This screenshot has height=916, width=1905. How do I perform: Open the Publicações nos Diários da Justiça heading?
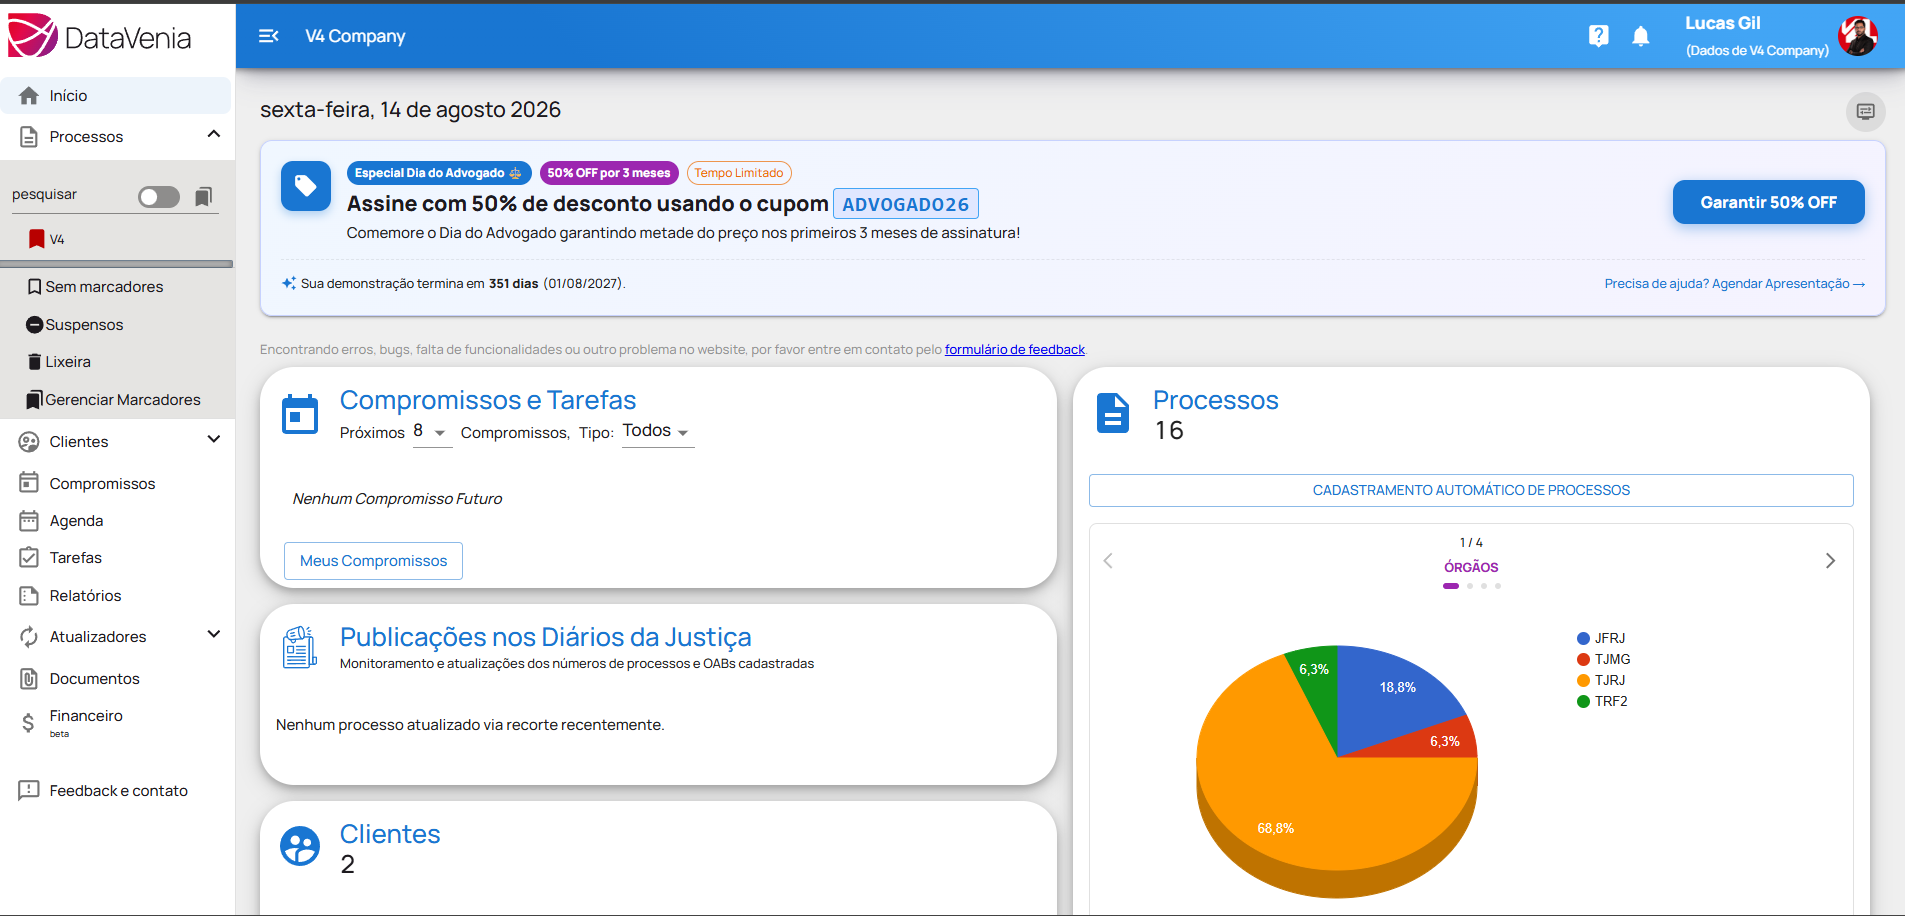[x=545, y=637]
